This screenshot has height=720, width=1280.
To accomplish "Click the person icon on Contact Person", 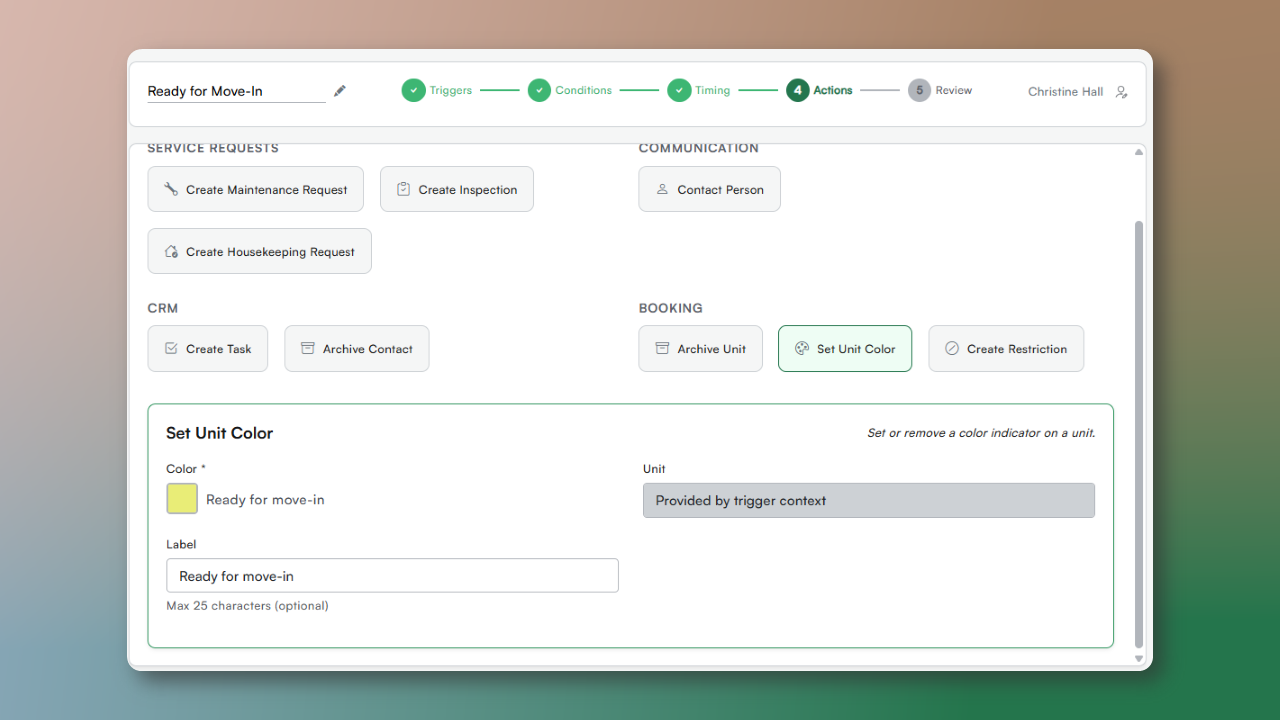I will click(662, 189).
